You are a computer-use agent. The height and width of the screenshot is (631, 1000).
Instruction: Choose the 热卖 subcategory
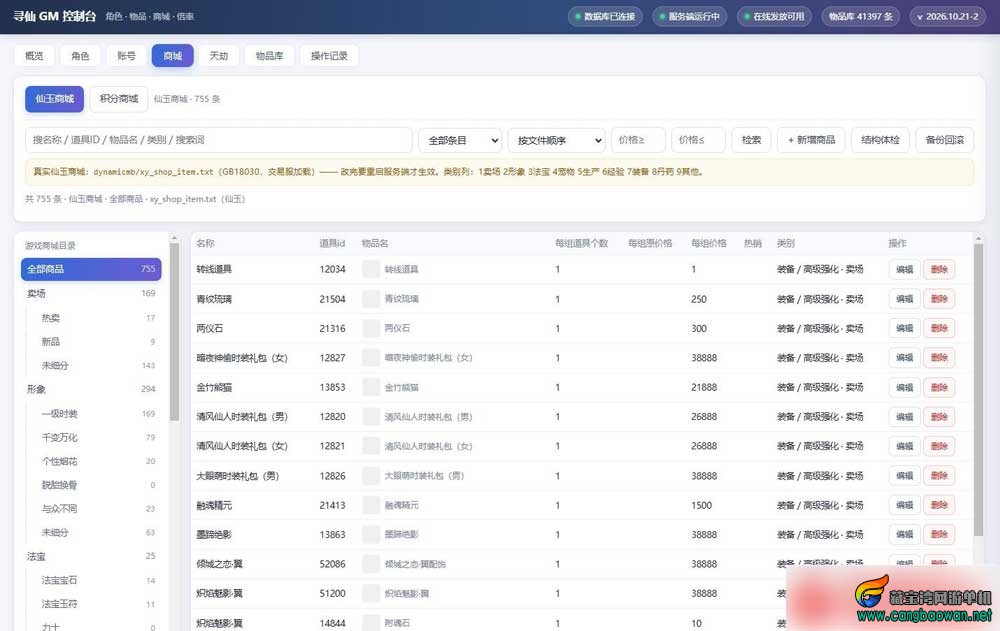pyautogui.click(x=98, y=318)
